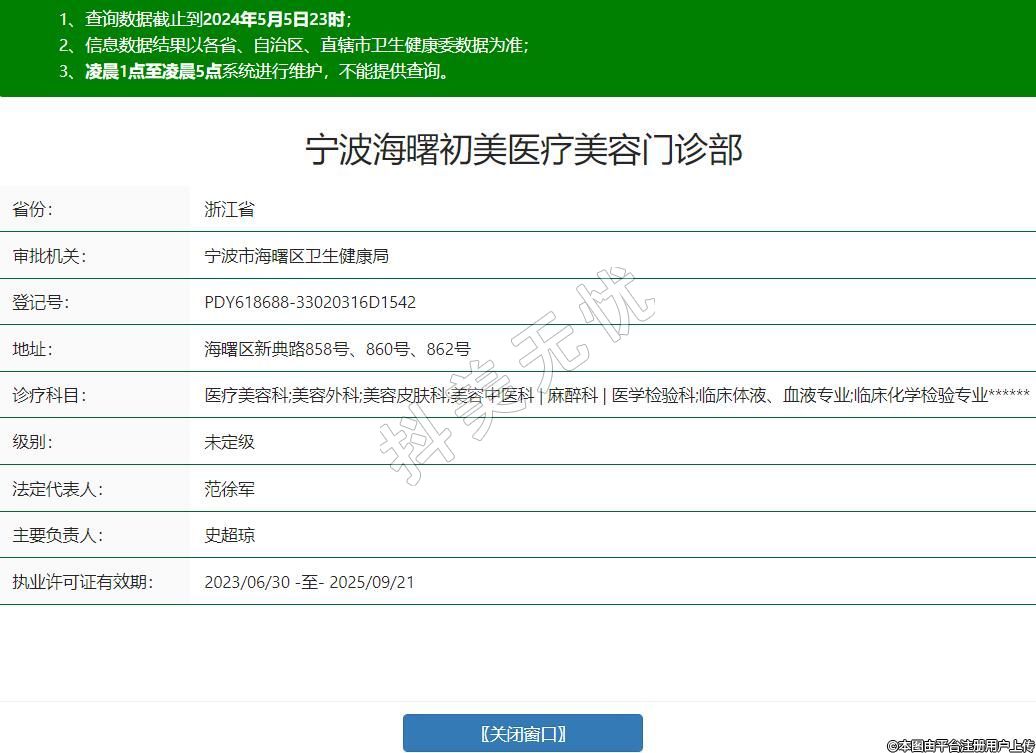
Task: Click the clinic title 宁波海曙初美医疗美容门诊部
Action: 523,150
